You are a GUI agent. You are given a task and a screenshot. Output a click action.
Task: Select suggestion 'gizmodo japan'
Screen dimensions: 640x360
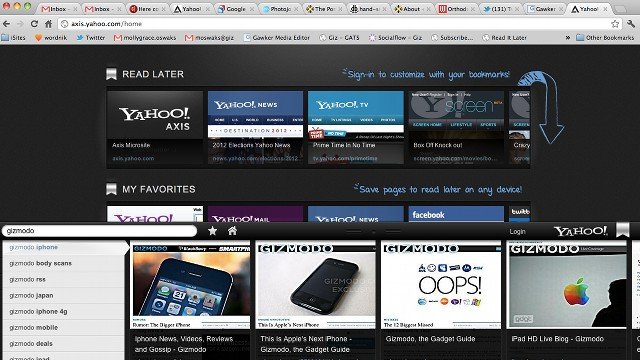tap(63, 296)
